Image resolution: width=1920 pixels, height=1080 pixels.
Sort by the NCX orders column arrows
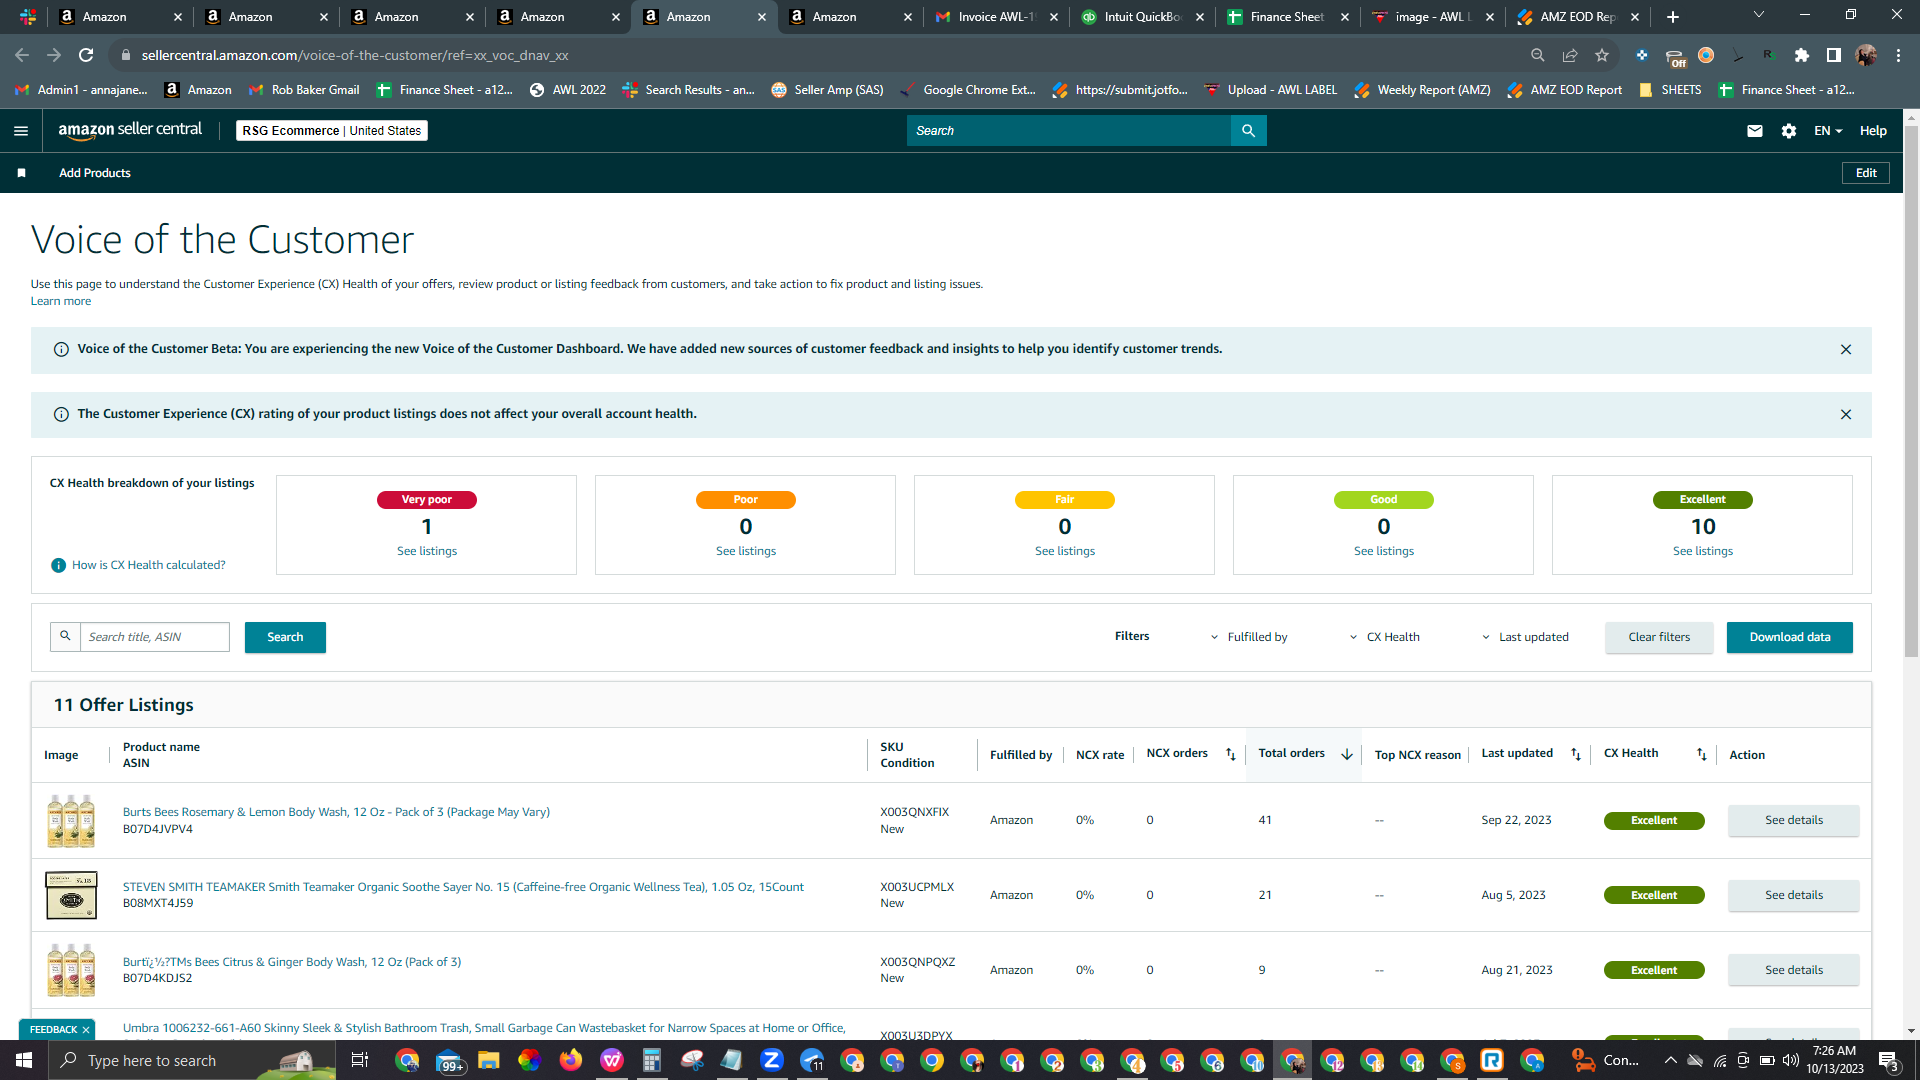click(x=1231, y=755)
